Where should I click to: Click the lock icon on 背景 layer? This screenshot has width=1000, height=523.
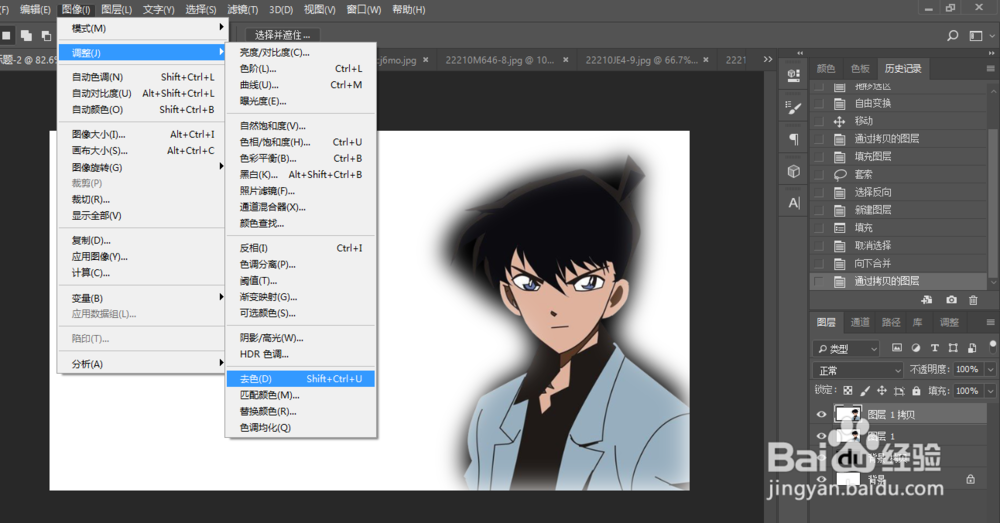(x=970, y=479)
